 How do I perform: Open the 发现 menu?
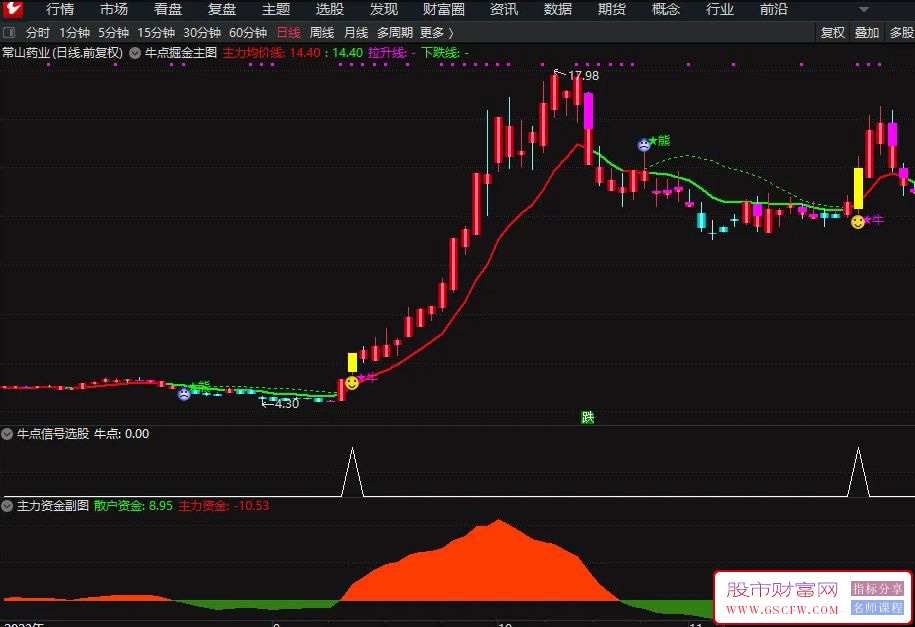[x=384, y=9]
